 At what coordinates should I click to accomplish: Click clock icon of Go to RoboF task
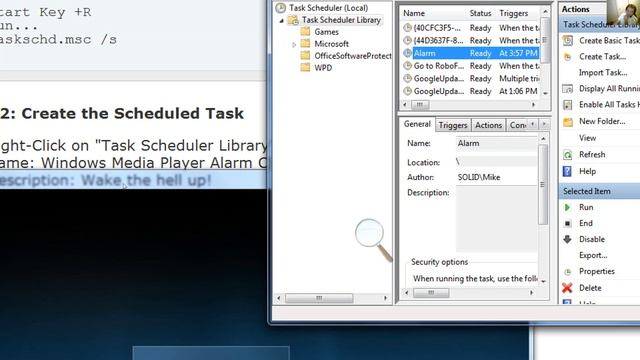point(407,66)
